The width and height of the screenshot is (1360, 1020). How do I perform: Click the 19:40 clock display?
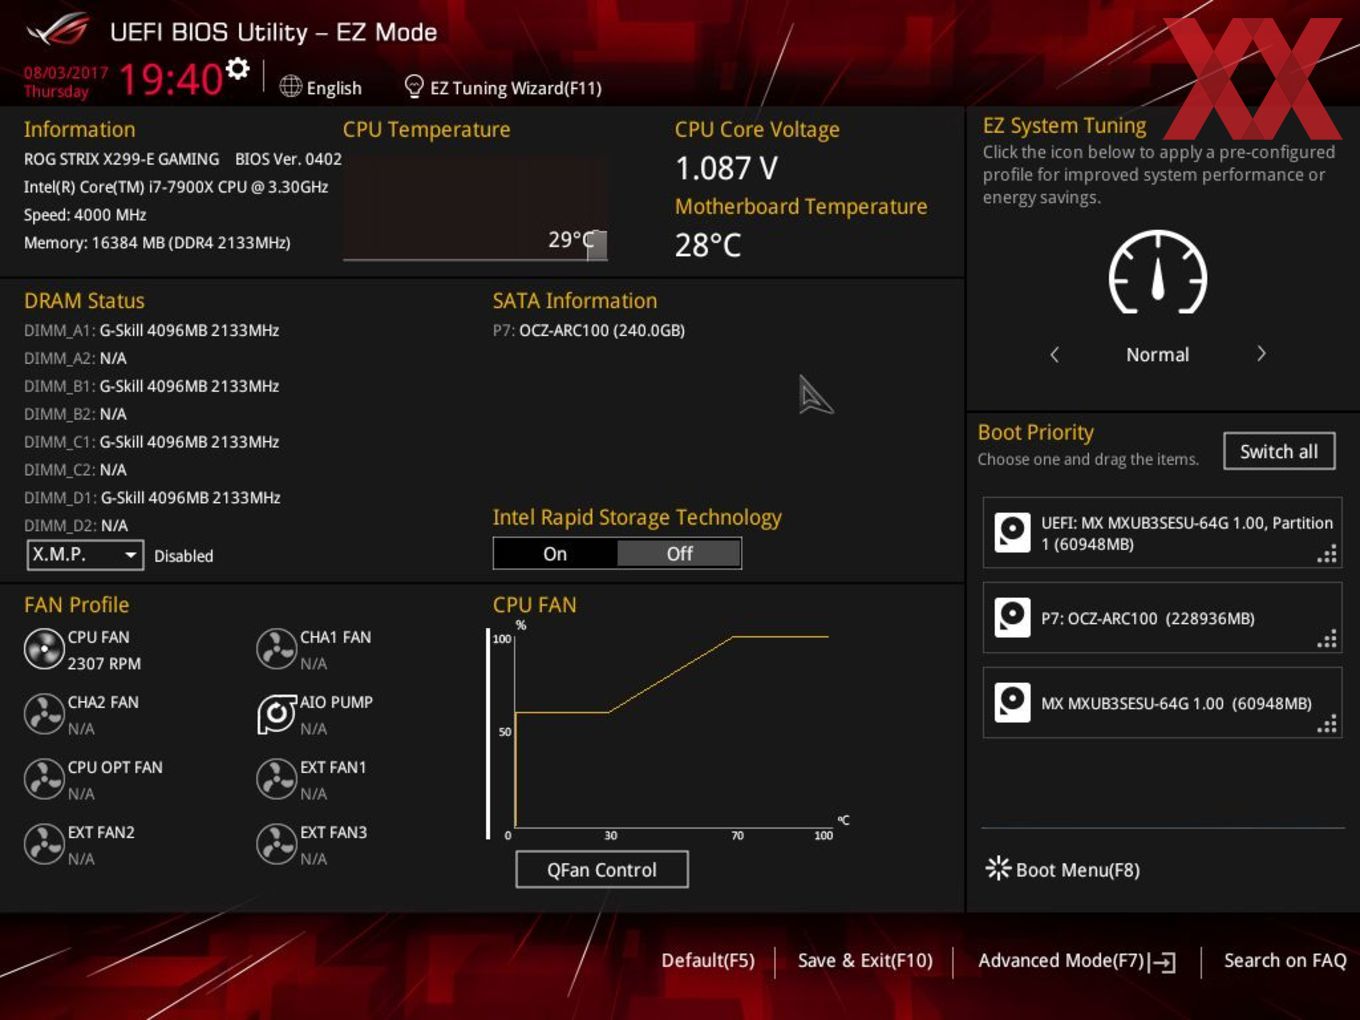coord(171,79)
